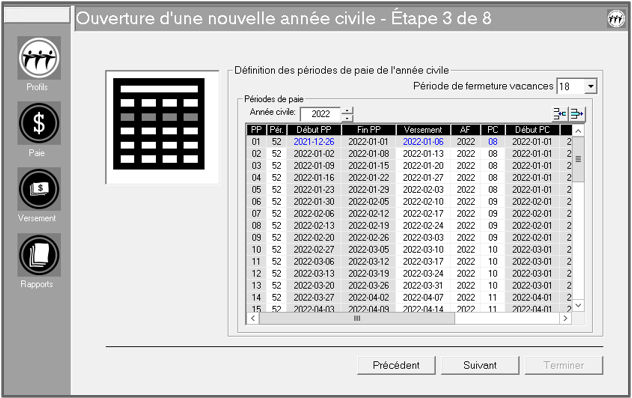Select Versement cell 2022-01-27
The height and width of the screenshot is (398, 632).
tap(423, 177)
